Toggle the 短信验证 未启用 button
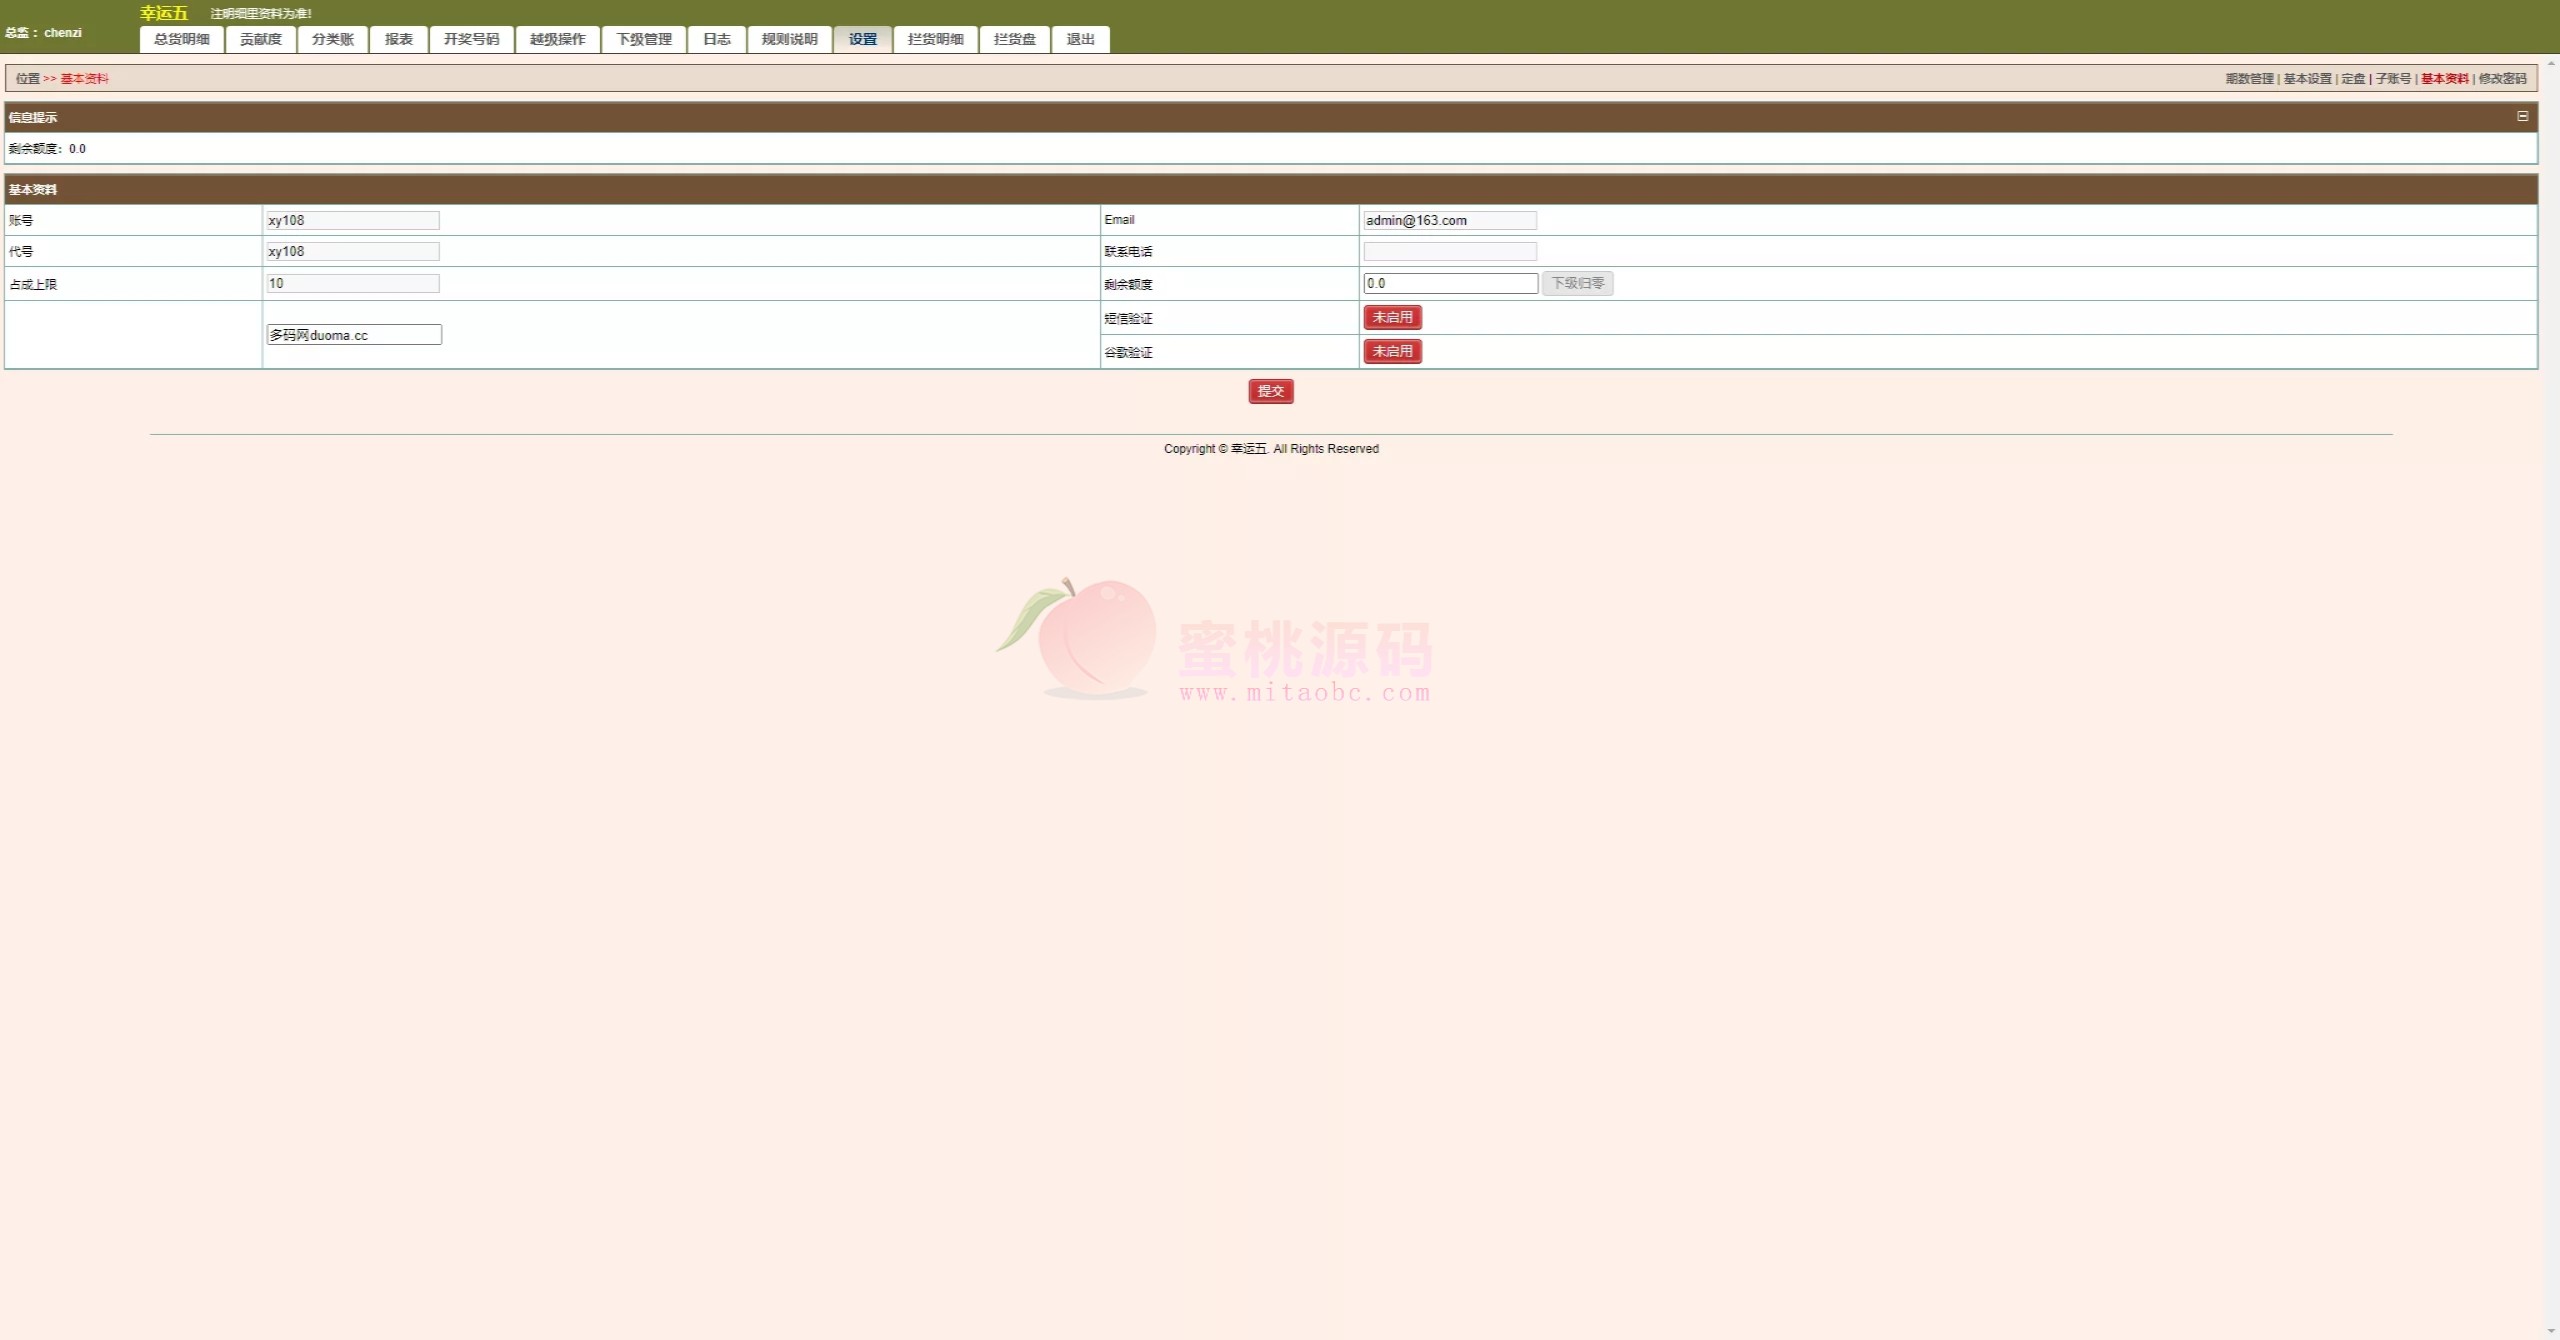Screen dimensions: 2560x1340 tap(1392, 317)
